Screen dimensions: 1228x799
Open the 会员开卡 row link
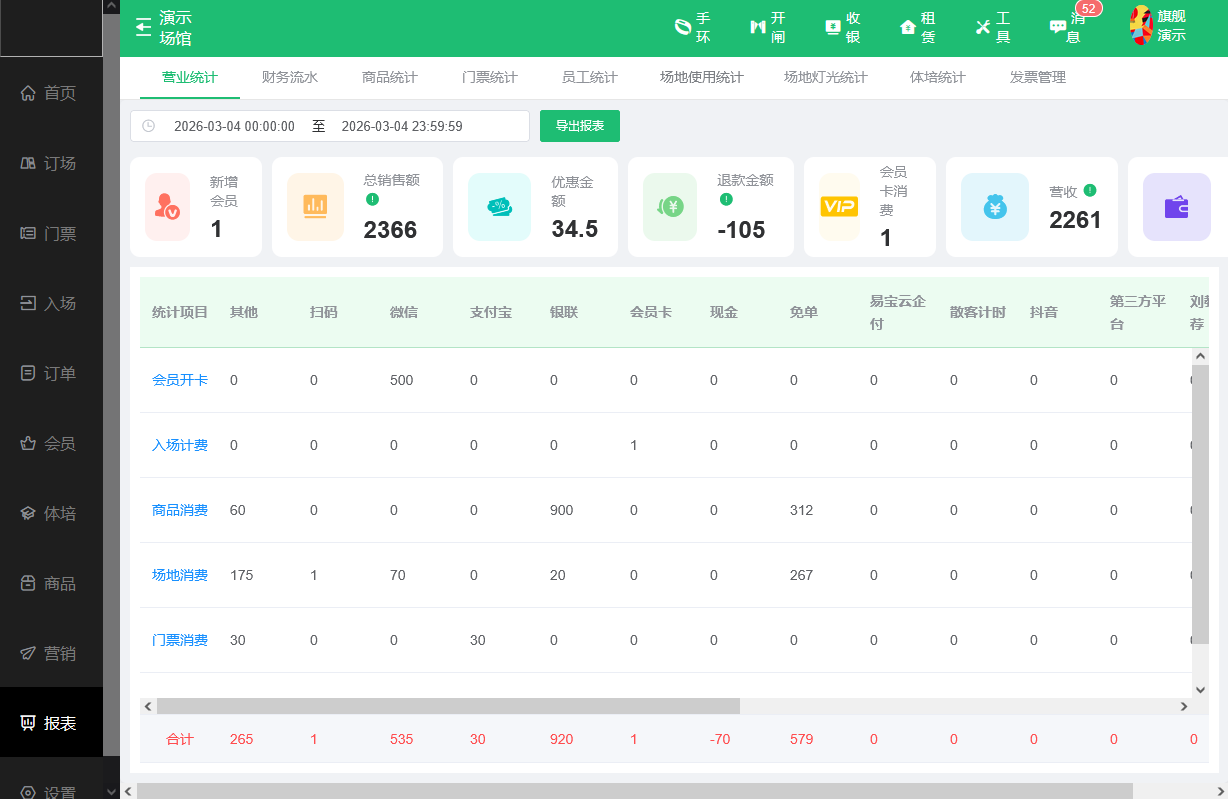pos(180,380)
